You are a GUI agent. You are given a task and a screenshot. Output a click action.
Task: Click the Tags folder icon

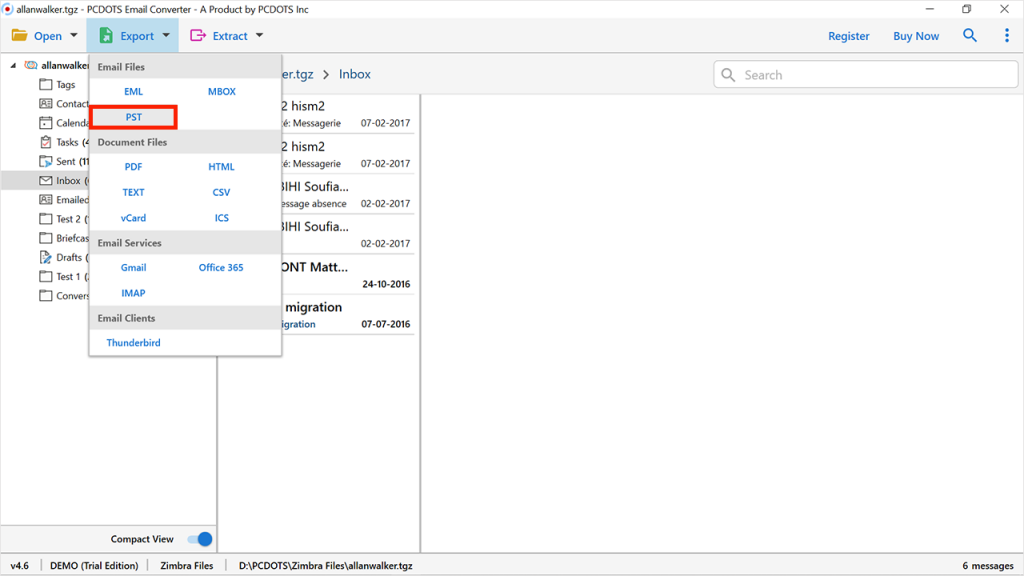coord(46,84)
